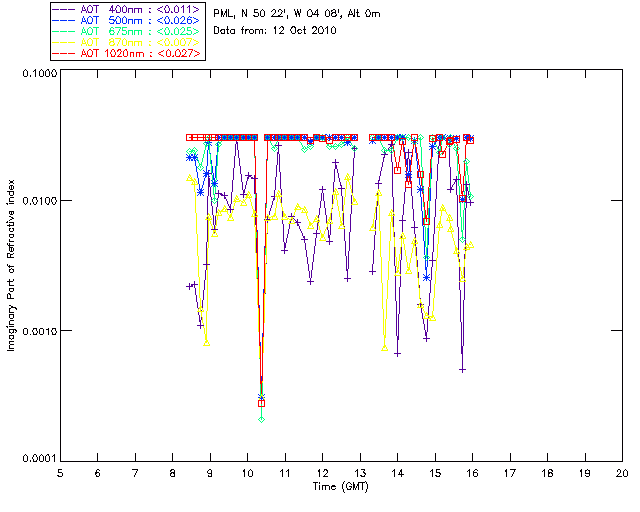Click the green diamond marker at the lowest point
Viewport: 640px width, 512px height.
(262, 419)
